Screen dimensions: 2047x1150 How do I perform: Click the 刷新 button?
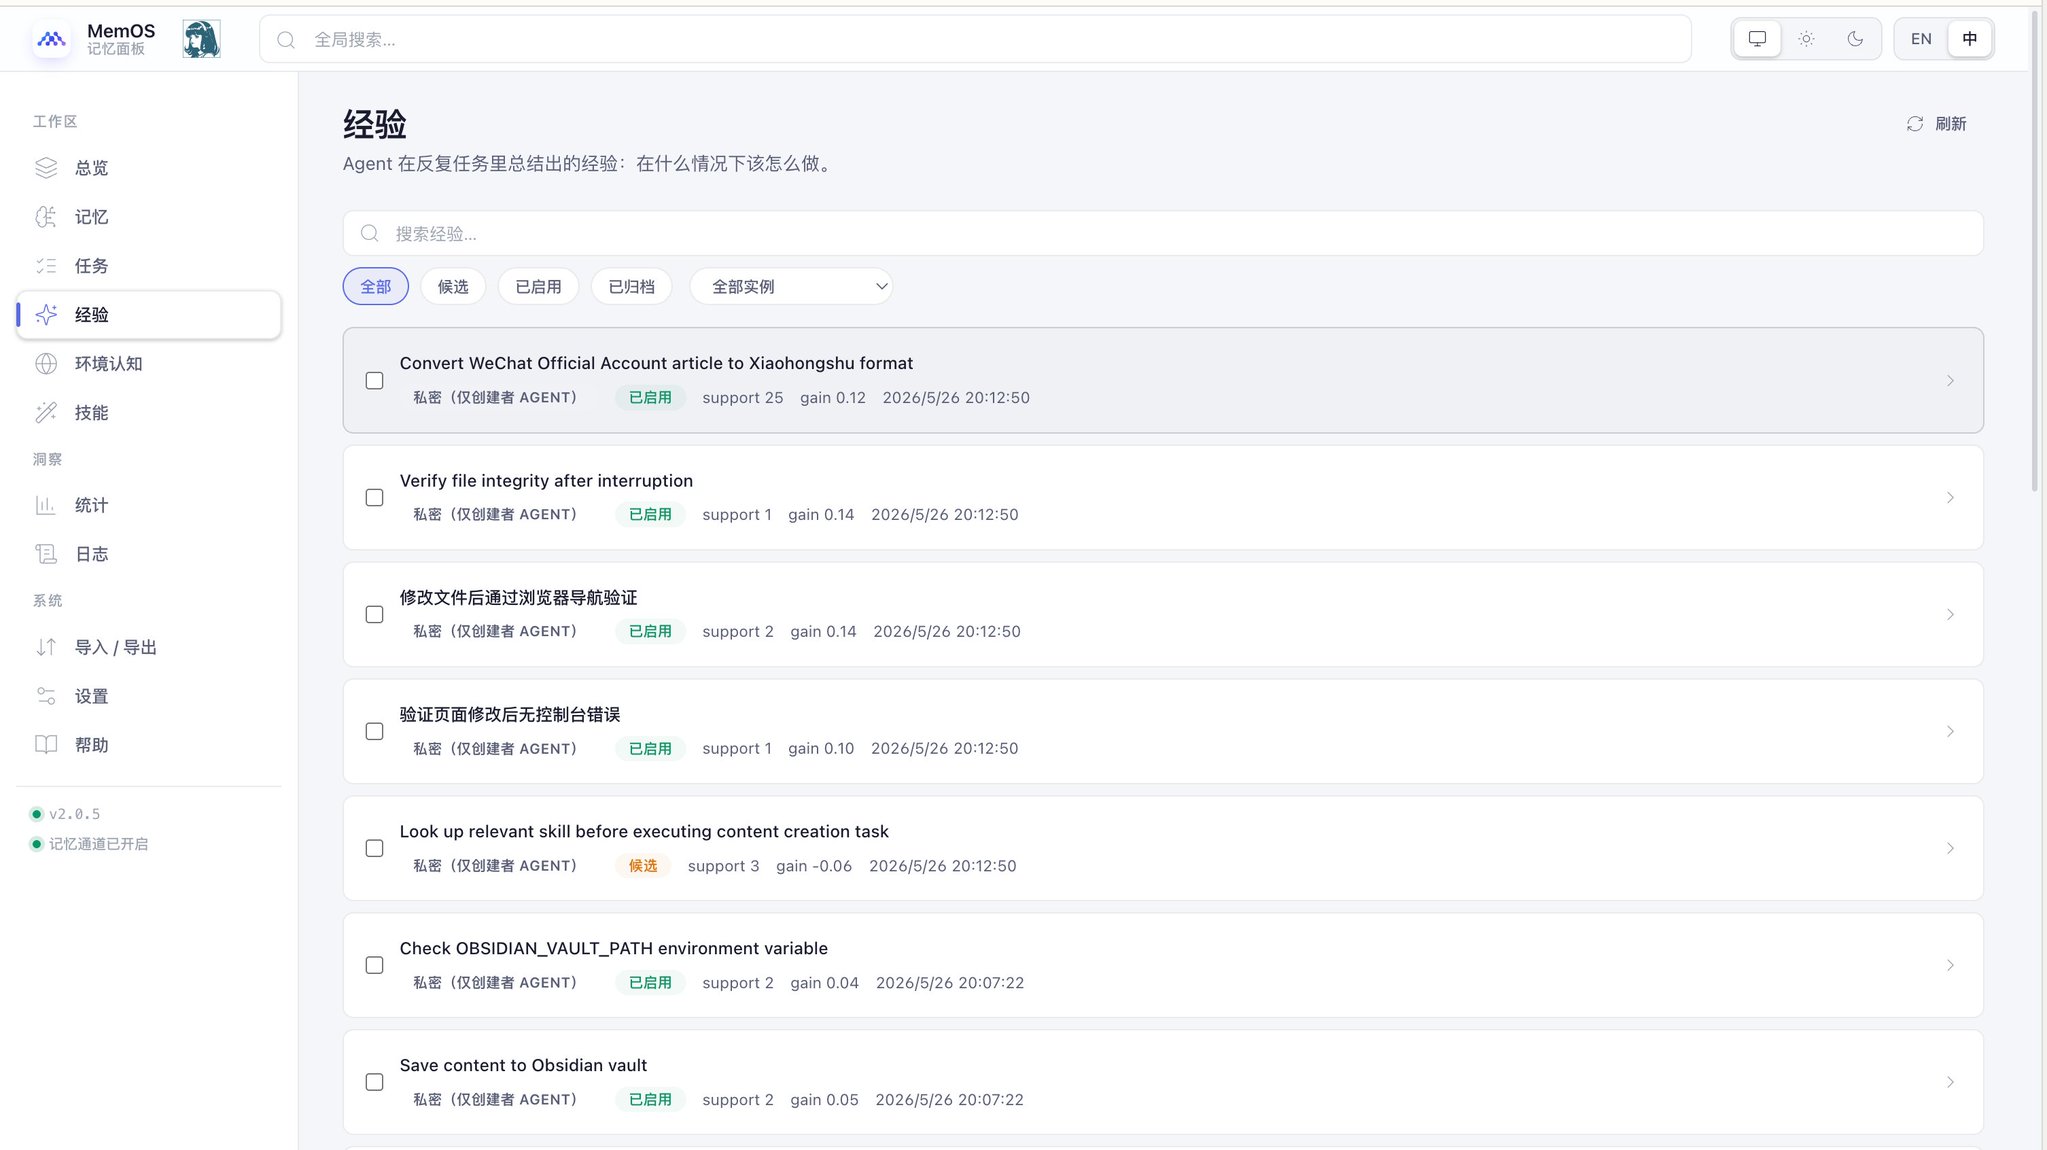click(1937, 124)
